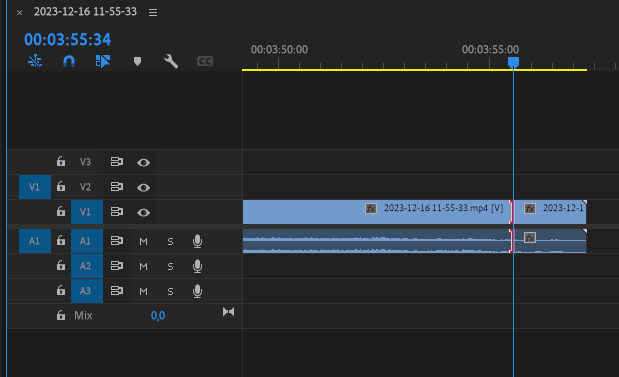Screen dimensions: 619x377
Task: Toggle sync lock on track A1
Action: tap(116, 240)
